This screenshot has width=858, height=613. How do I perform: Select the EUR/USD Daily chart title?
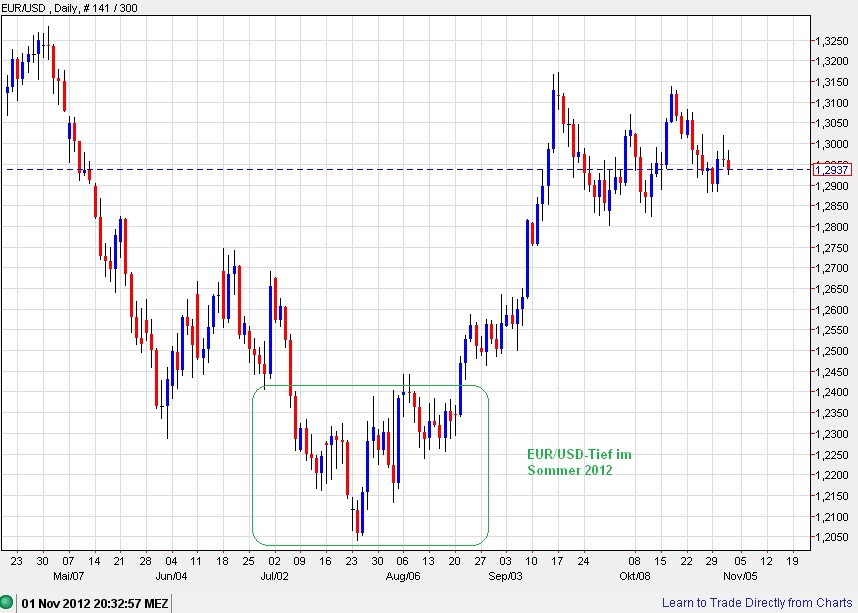69,8
